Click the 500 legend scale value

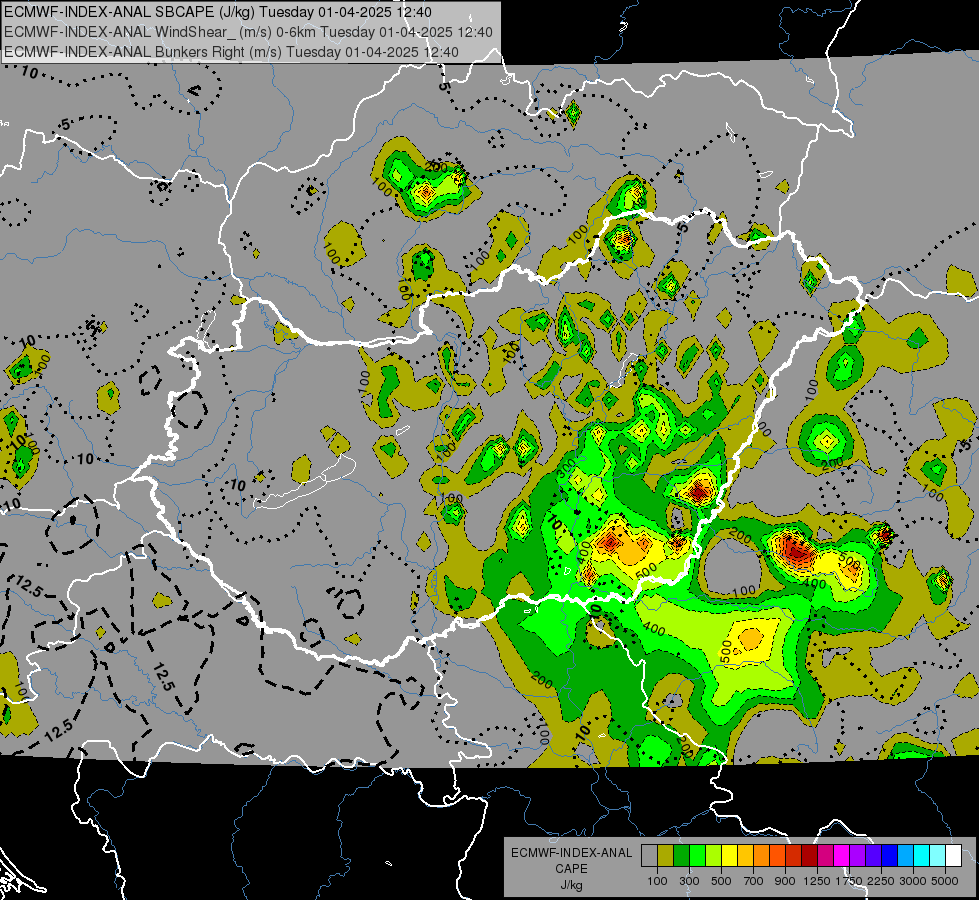721,881
